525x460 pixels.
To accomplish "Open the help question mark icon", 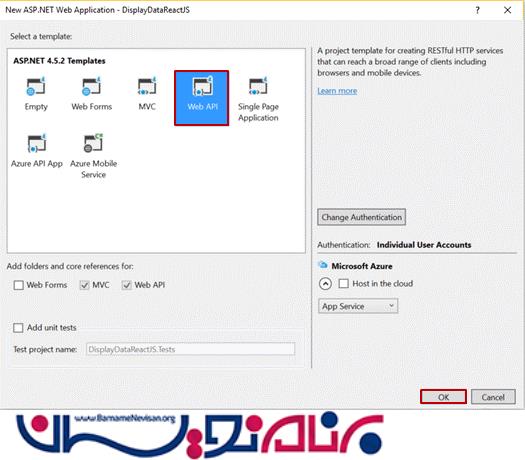I will click(x=477, y=10).
